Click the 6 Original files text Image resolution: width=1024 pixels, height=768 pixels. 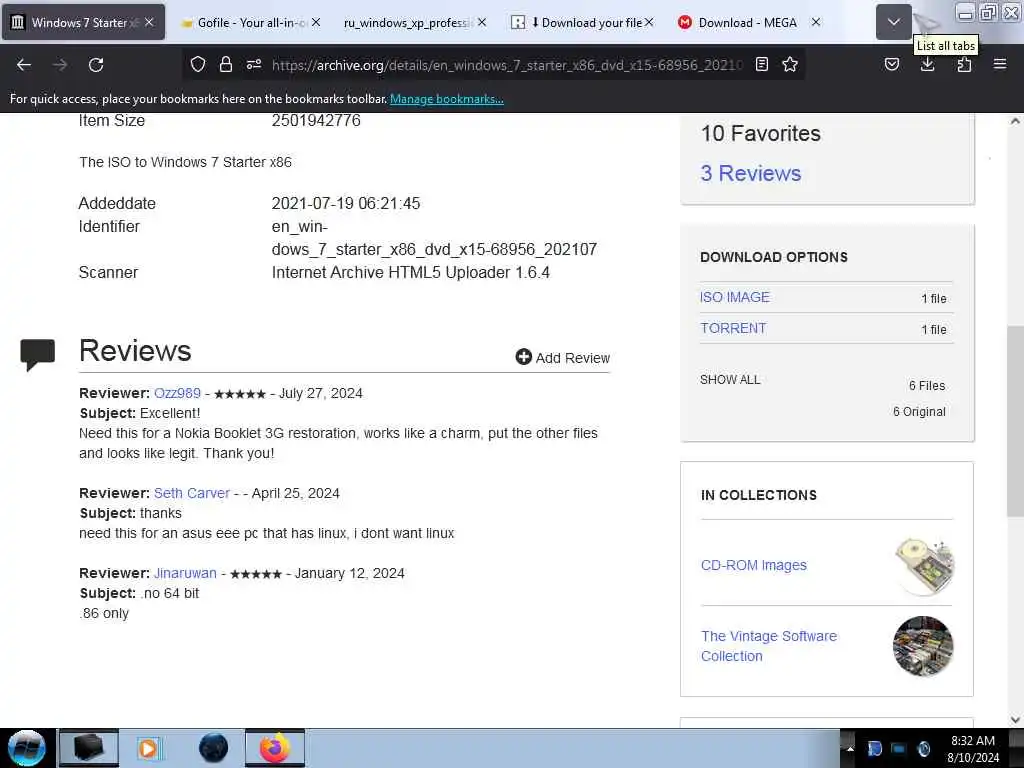tap(919, 411)
